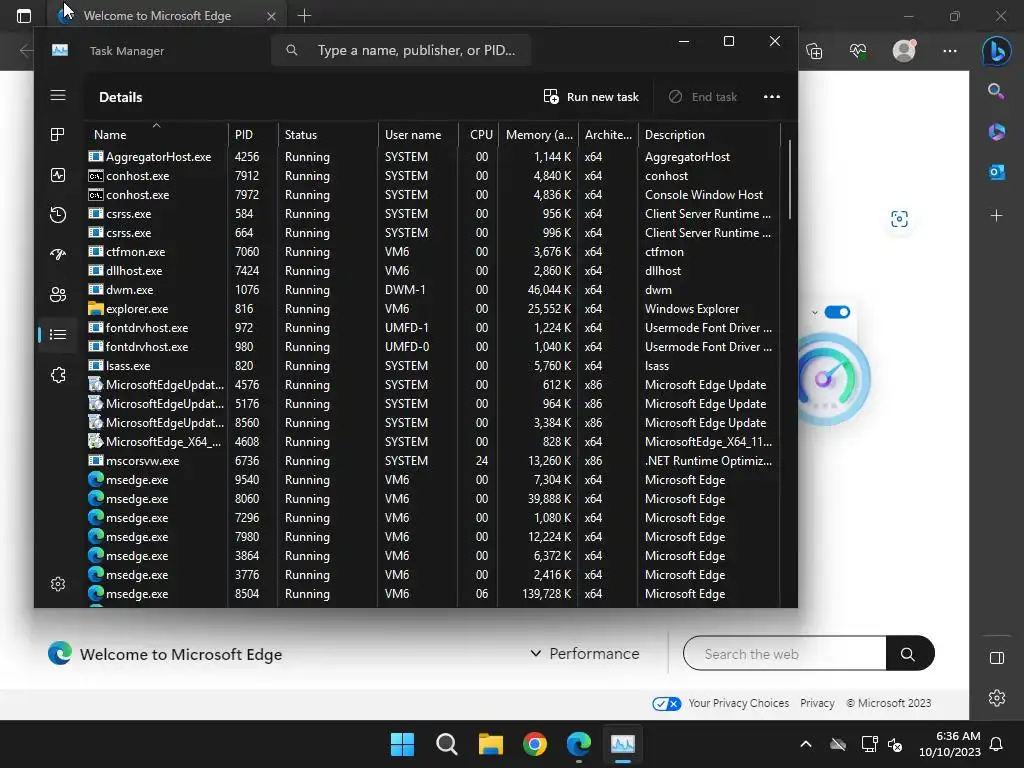Image resolution: width=1024 pixels, height=768 pixels.
Task: Click the Bing Copilot icon in Edge
Action: tap(996, 51)
